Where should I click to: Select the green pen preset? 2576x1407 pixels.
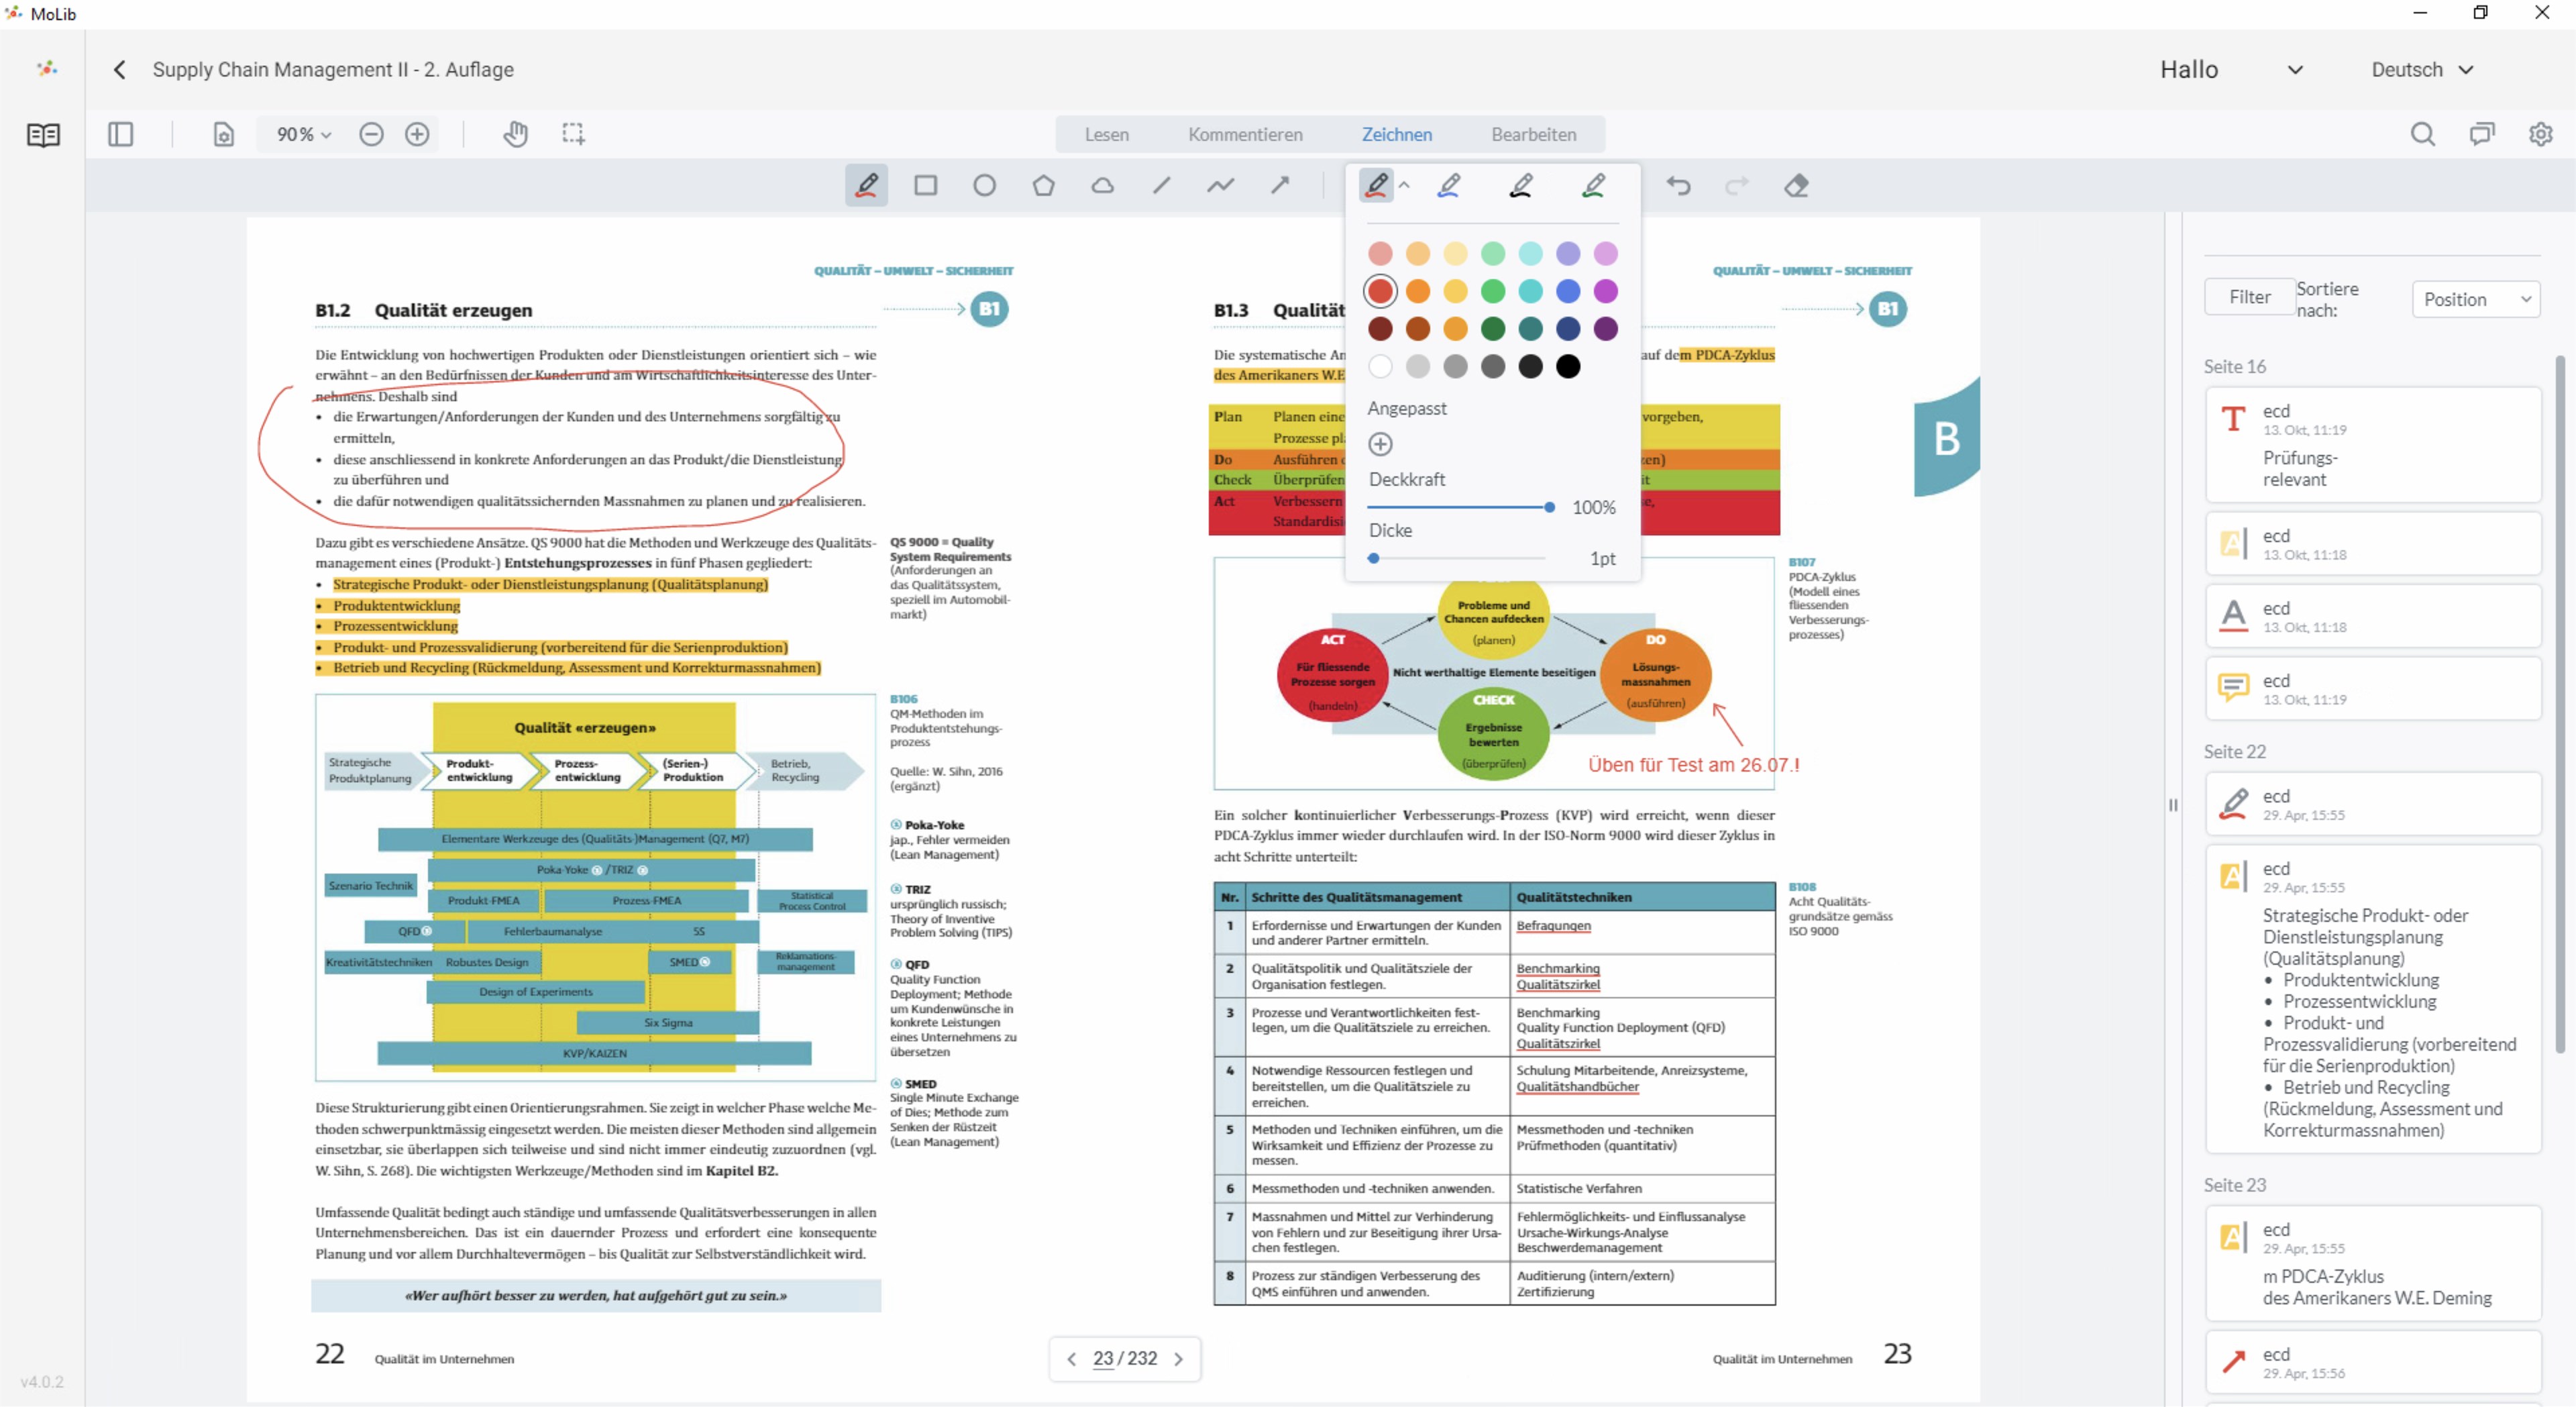tap(1594, 185)
